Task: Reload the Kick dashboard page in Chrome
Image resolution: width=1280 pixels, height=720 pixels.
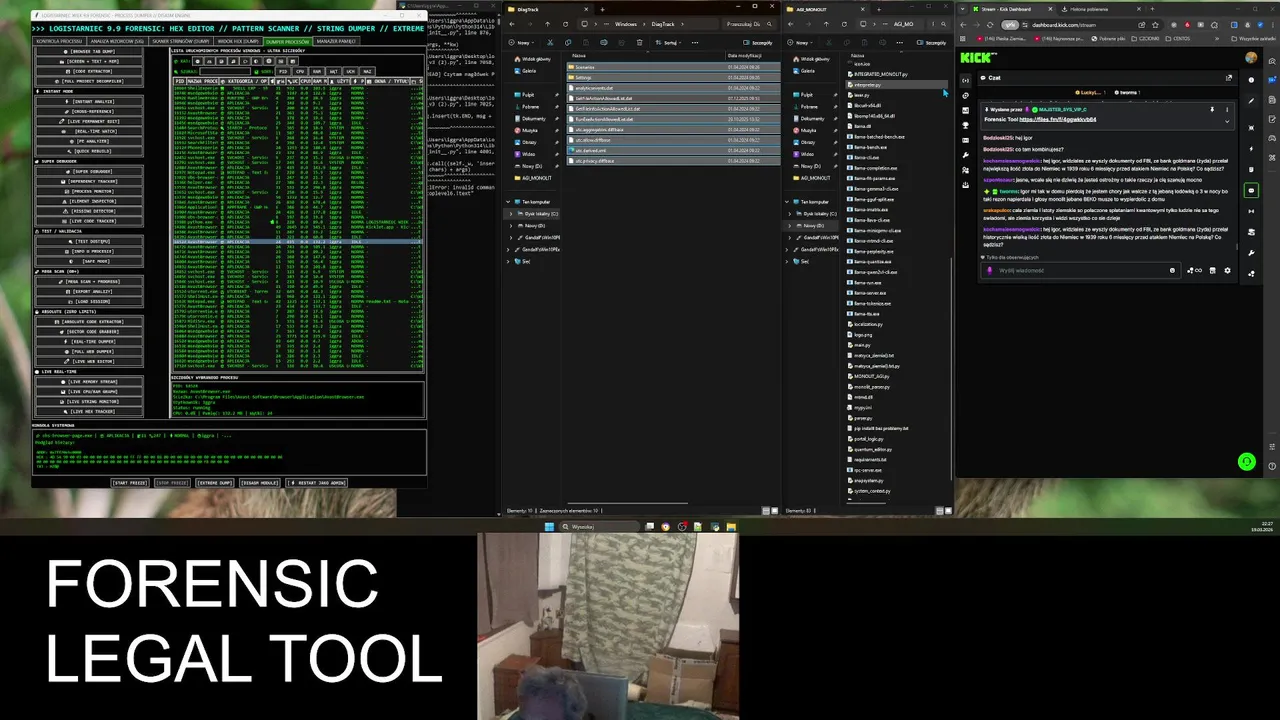Action: click(x=990, y=25)
